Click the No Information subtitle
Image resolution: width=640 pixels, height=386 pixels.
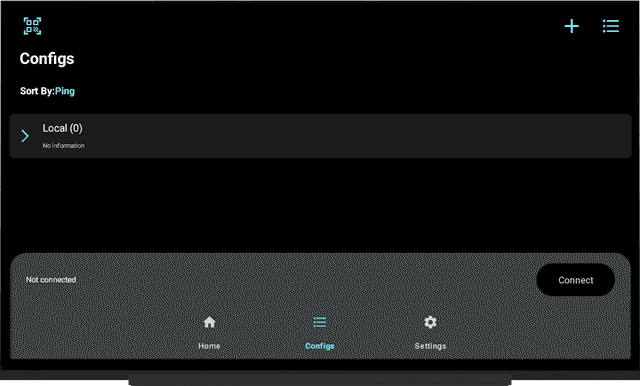point(64,146)
